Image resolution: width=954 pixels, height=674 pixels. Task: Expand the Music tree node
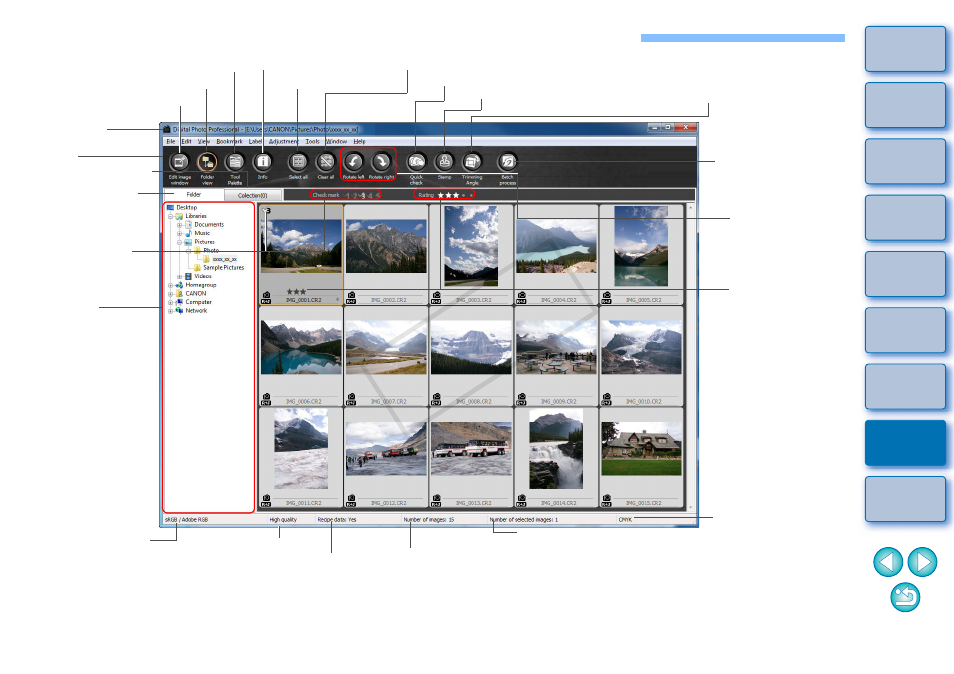179,233
